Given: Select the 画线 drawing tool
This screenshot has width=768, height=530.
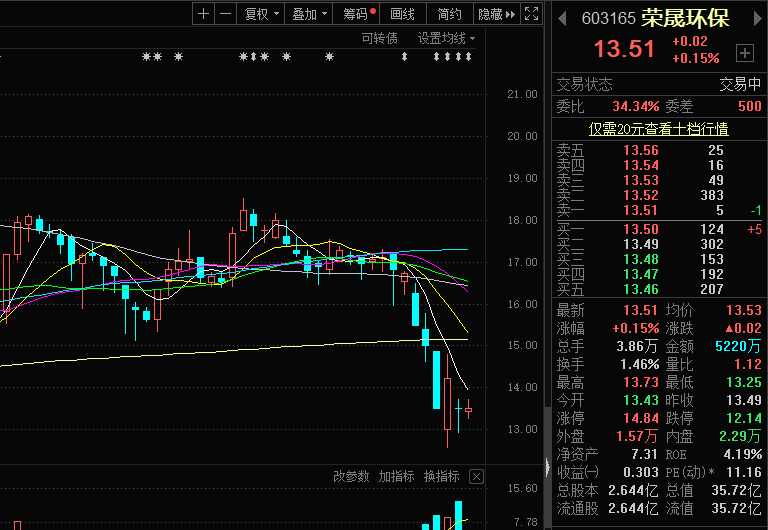Looking at the screenshot, I should click(x=402, y=14).
